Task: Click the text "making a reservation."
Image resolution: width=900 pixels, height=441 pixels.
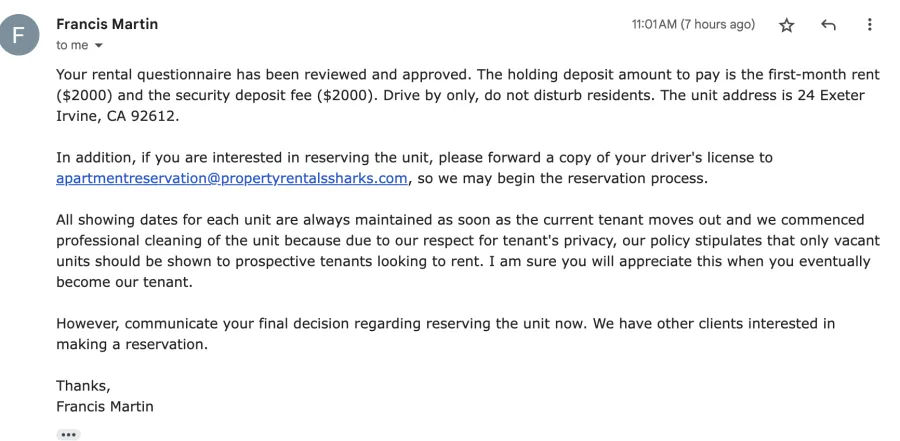Action: (x=131, y=345)
